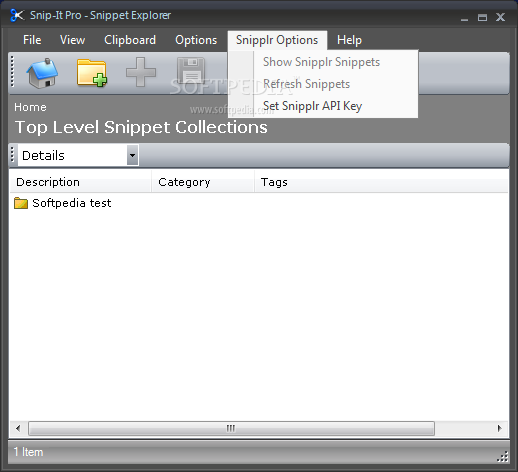Click the horizontal scrollbar left arrow

pyautogui.click(x=18, y=428)
